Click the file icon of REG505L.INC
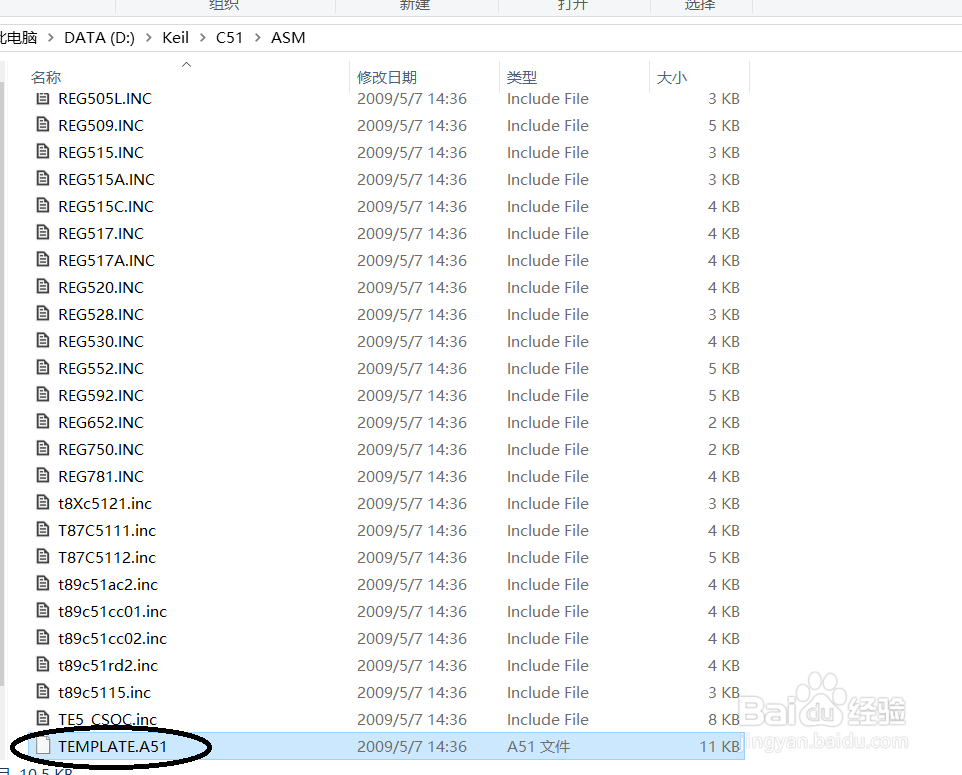 coord(43,98)
